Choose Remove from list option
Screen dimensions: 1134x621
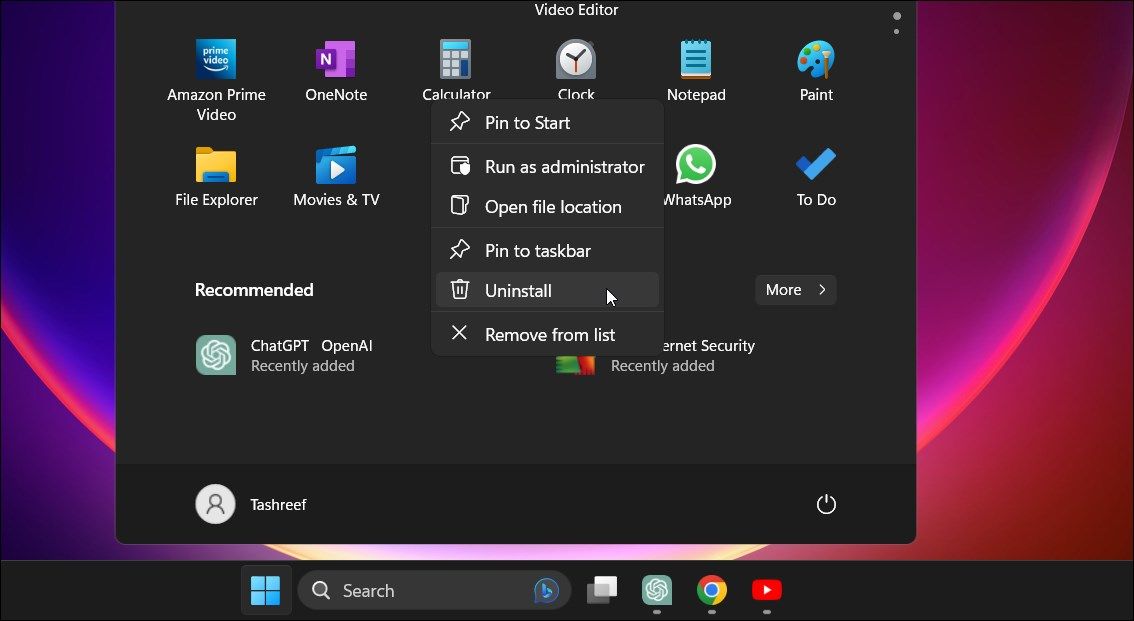pyautogui.click(x=548, y=334)
